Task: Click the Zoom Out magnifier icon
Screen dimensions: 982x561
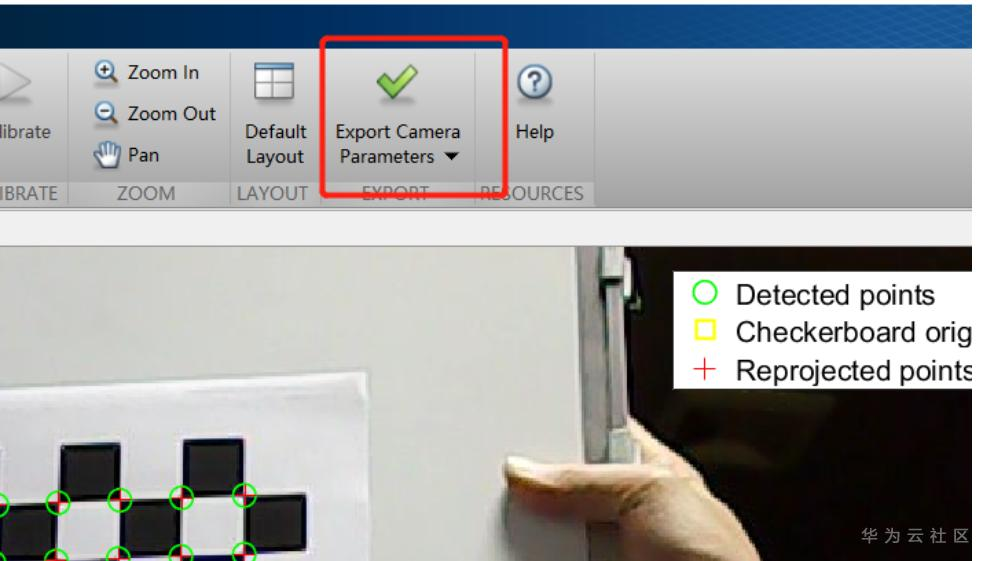Action: pos(106,113)
